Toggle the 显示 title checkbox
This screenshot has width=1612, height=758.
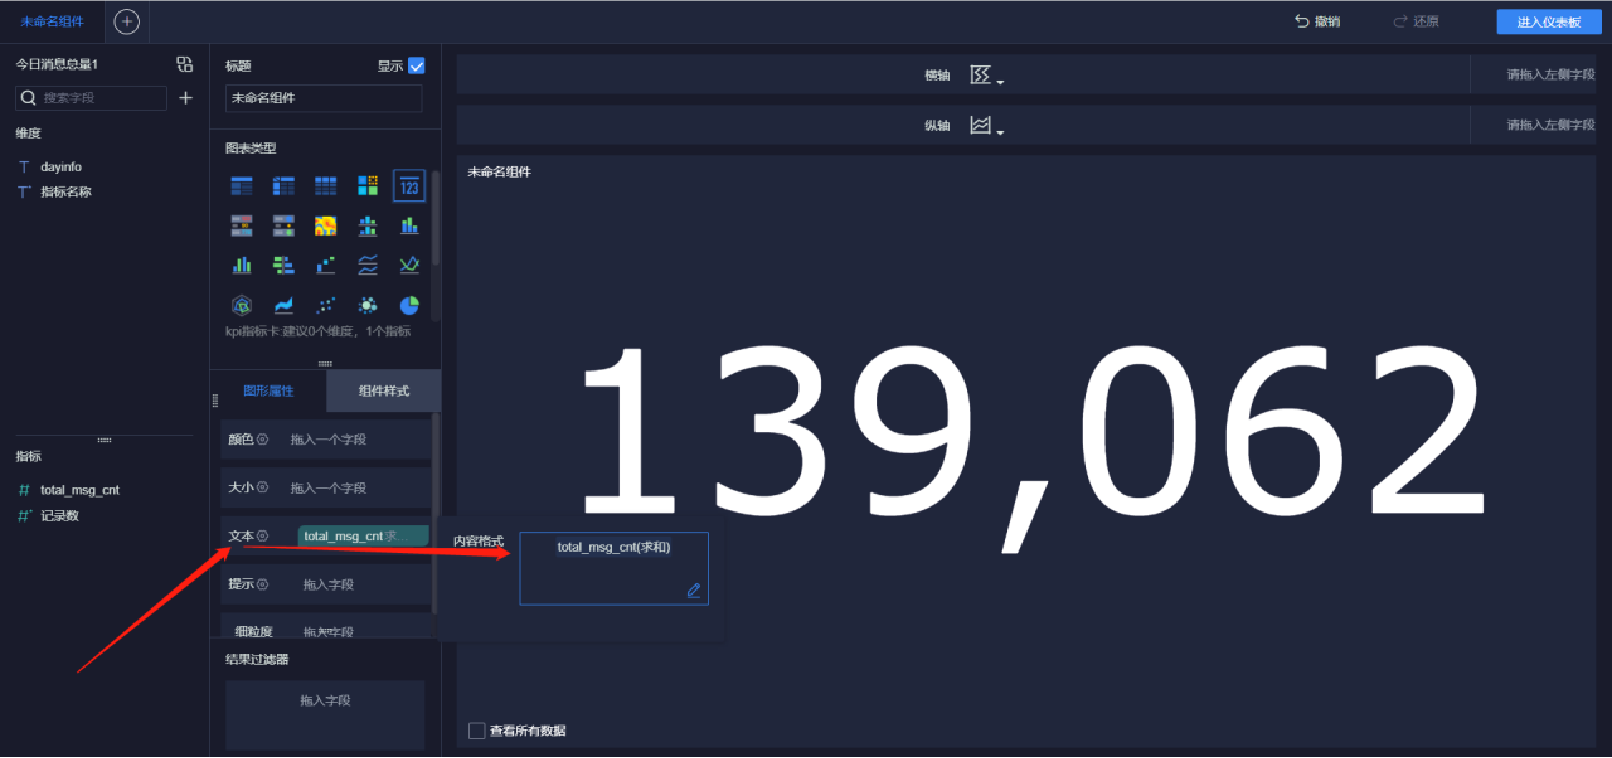(x=417, y=66)
